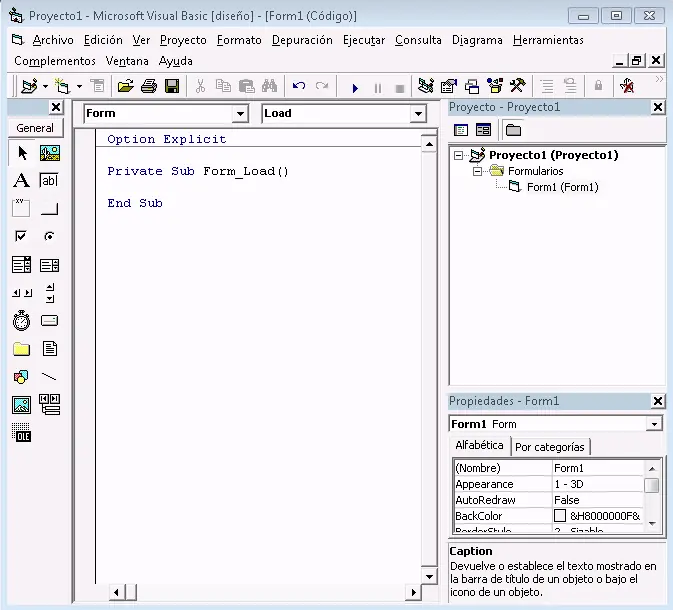
Task: Select the Timer control tool
Action: (x=21, y=321)
